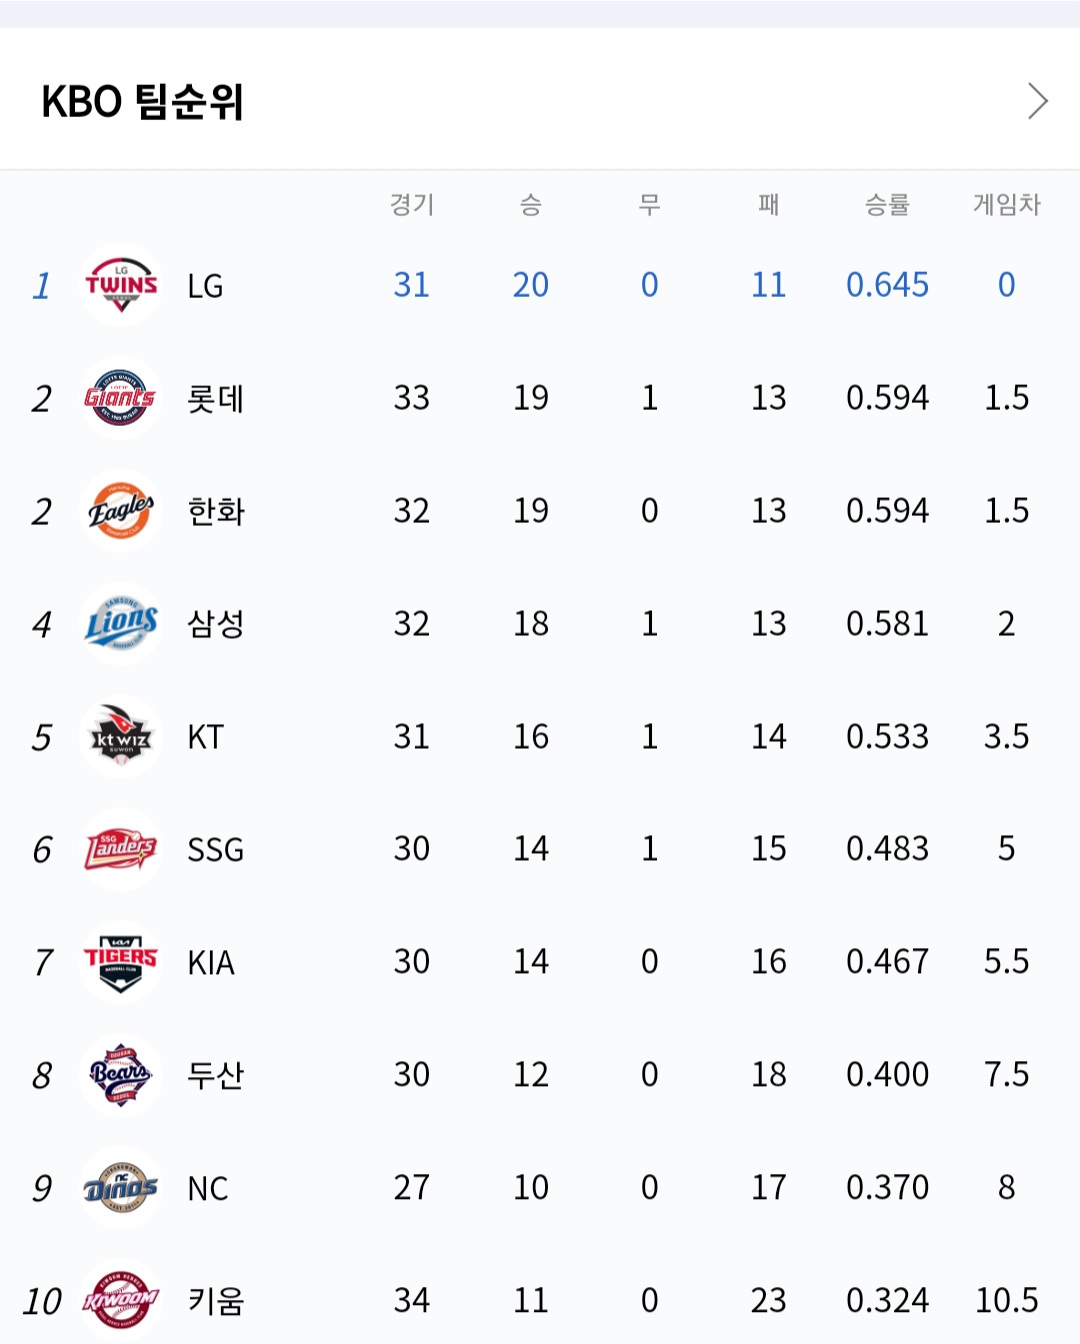
Task: Tap the 경기 column header
Action: [x=411, y=205]
